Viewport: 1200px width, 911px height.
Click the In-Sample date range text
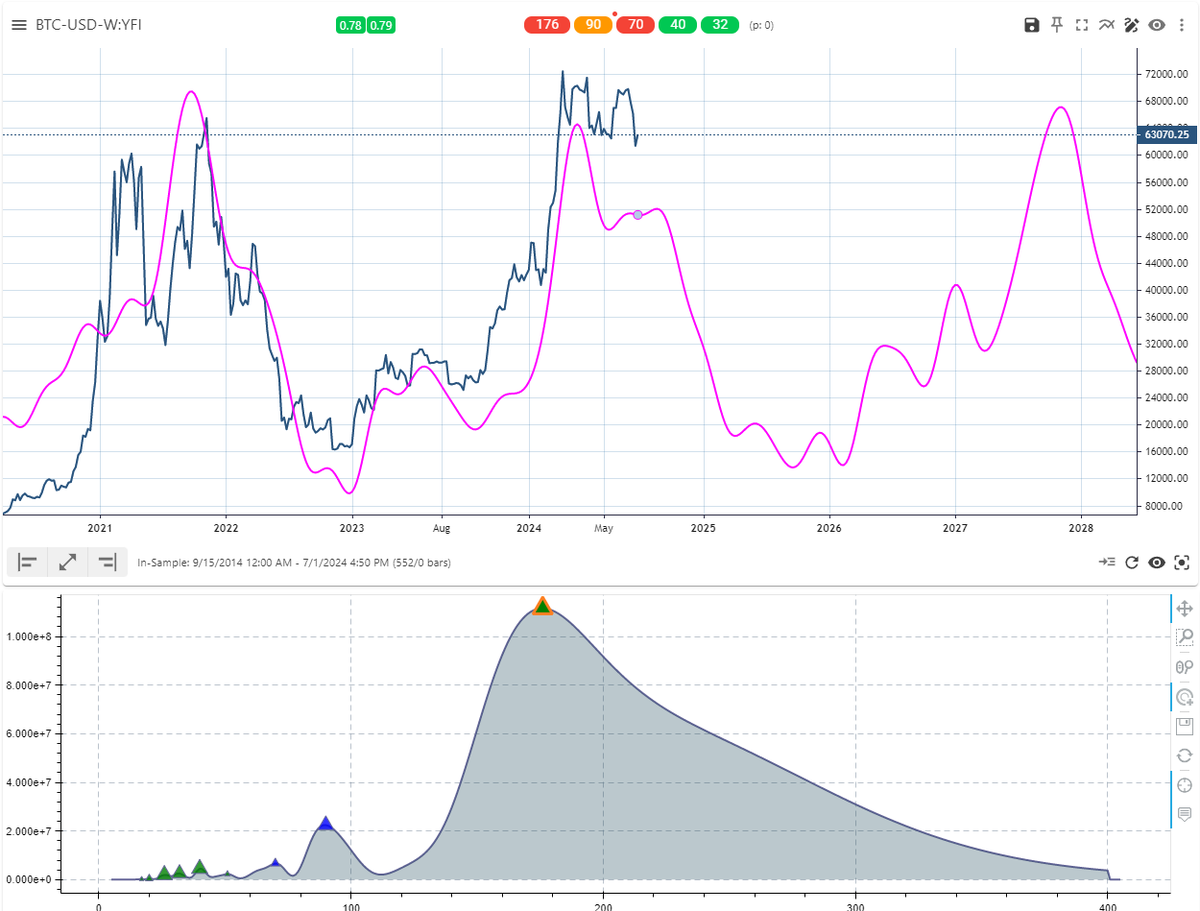click(x=294, y=563)
